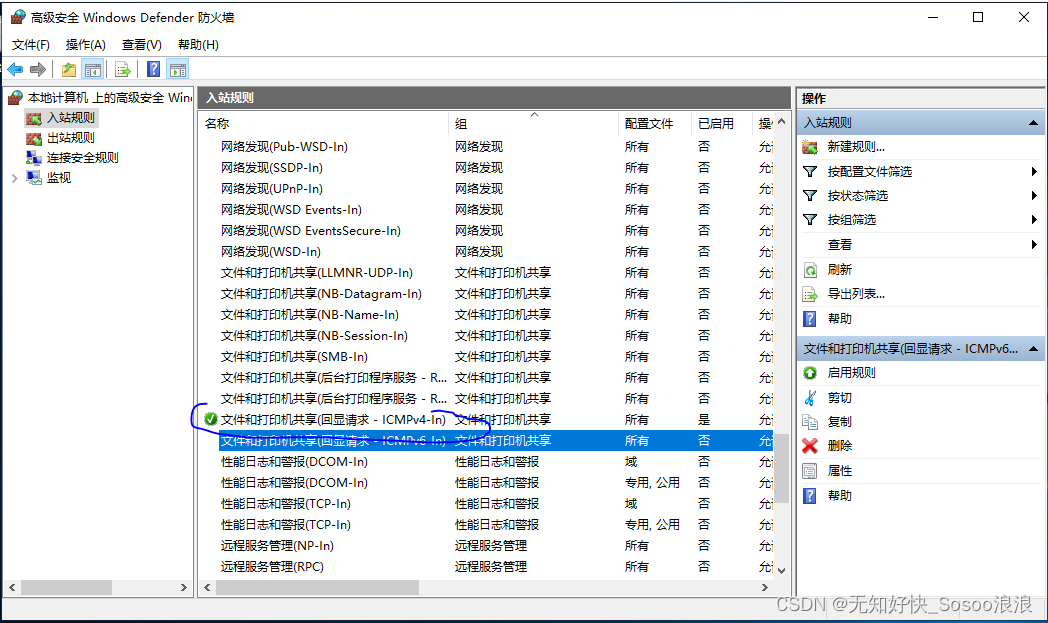Click the Back navigation arrow in toolbar

[14, 68]
